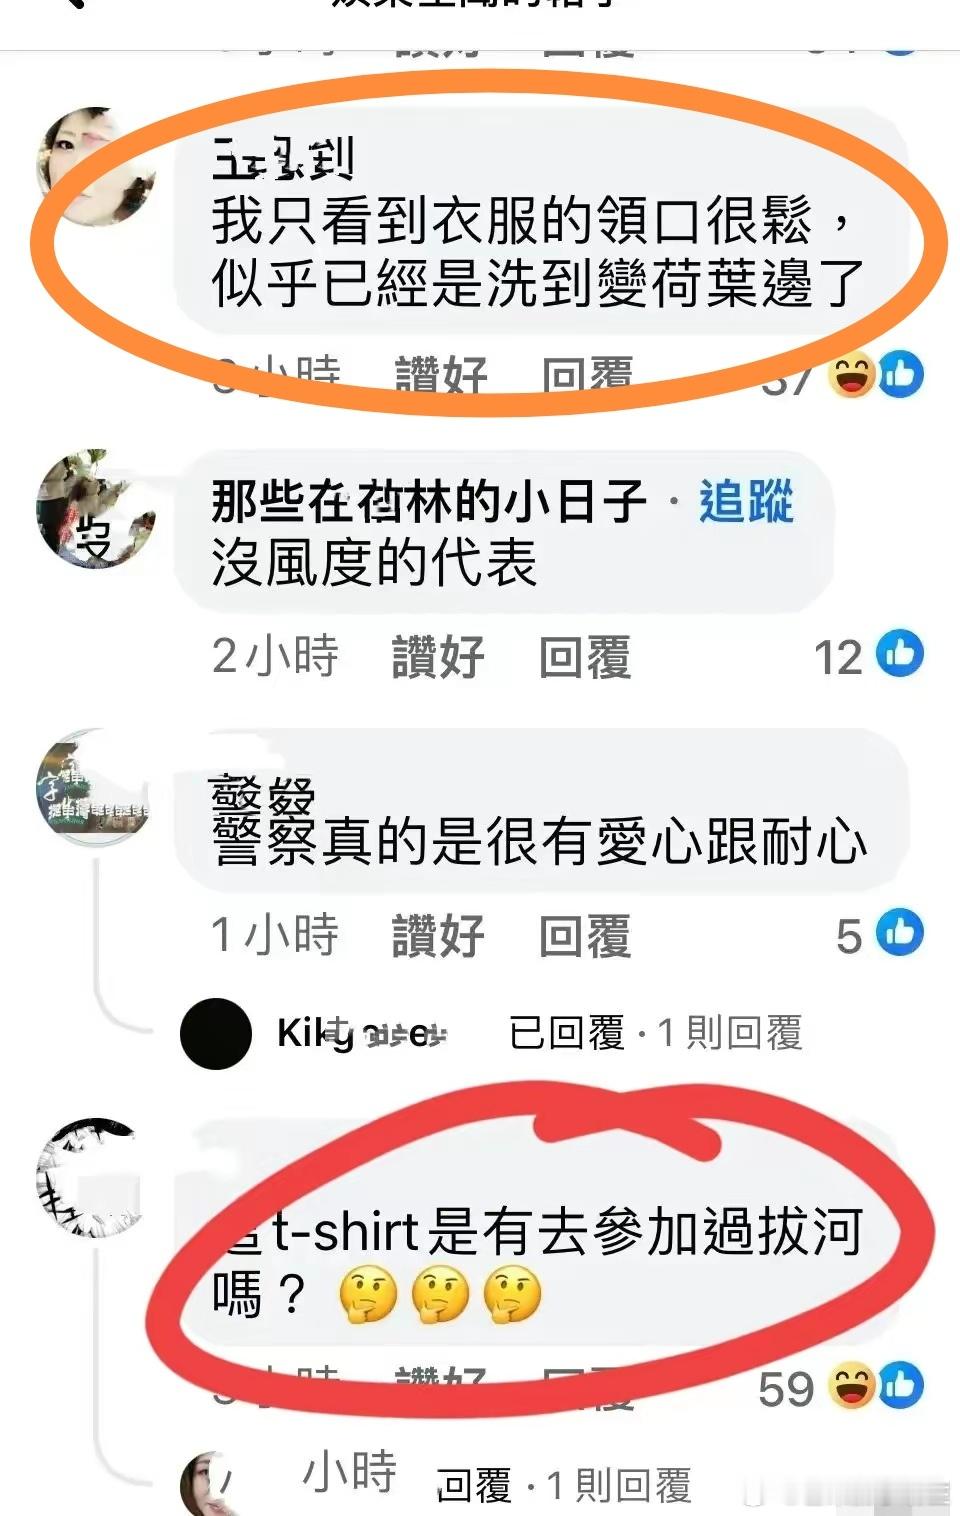960x1516 pixels.
Task: Reply to the 沒風度的代表 comment
Action: 584,656
